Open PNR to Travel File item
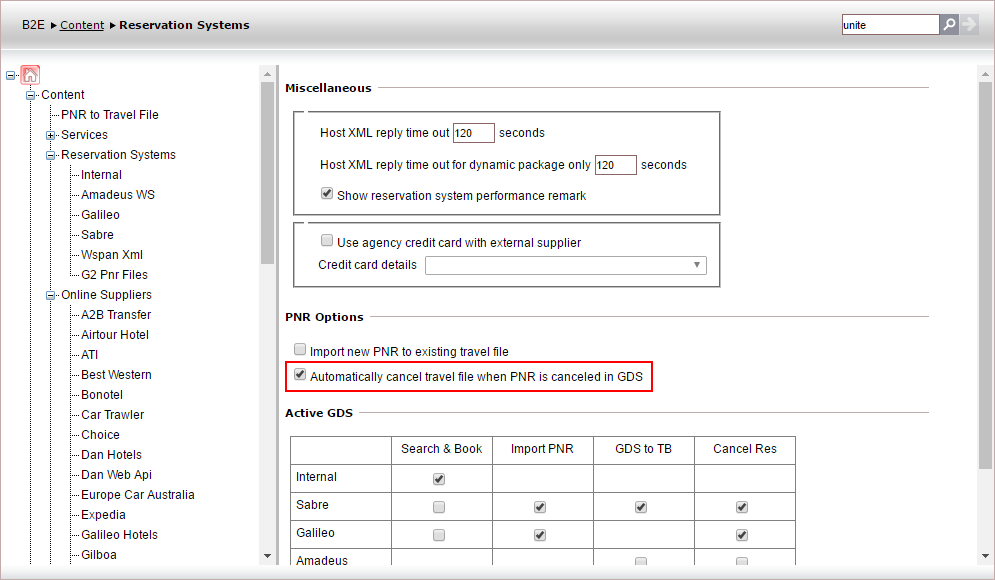 click(x=110, y=115)
